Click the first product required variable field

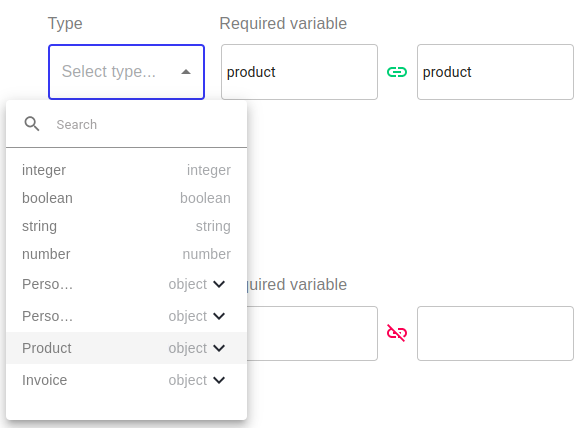click(x=299, y=72)
